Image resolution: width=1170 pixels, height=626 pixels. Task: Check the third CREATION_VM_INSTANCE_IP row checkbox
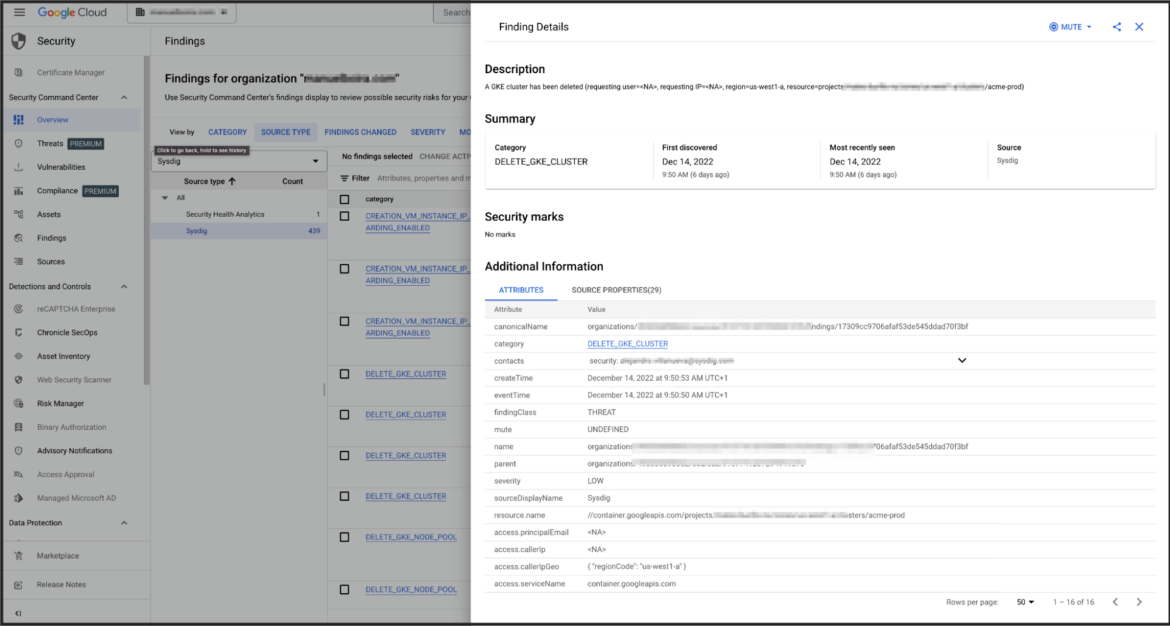(x=345, y=322)
